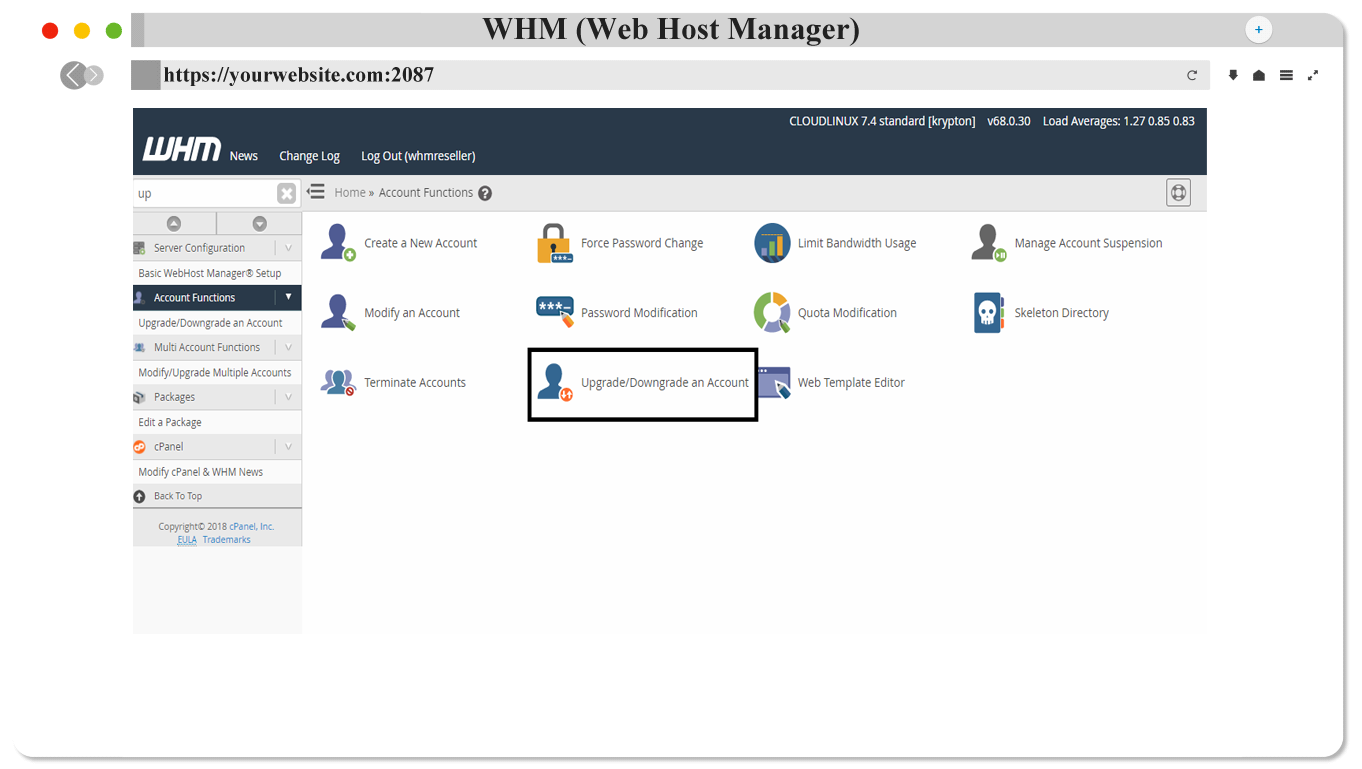Click browser download arrow icon
This screenshot has height=769, width=1362.
(1233, 75)
